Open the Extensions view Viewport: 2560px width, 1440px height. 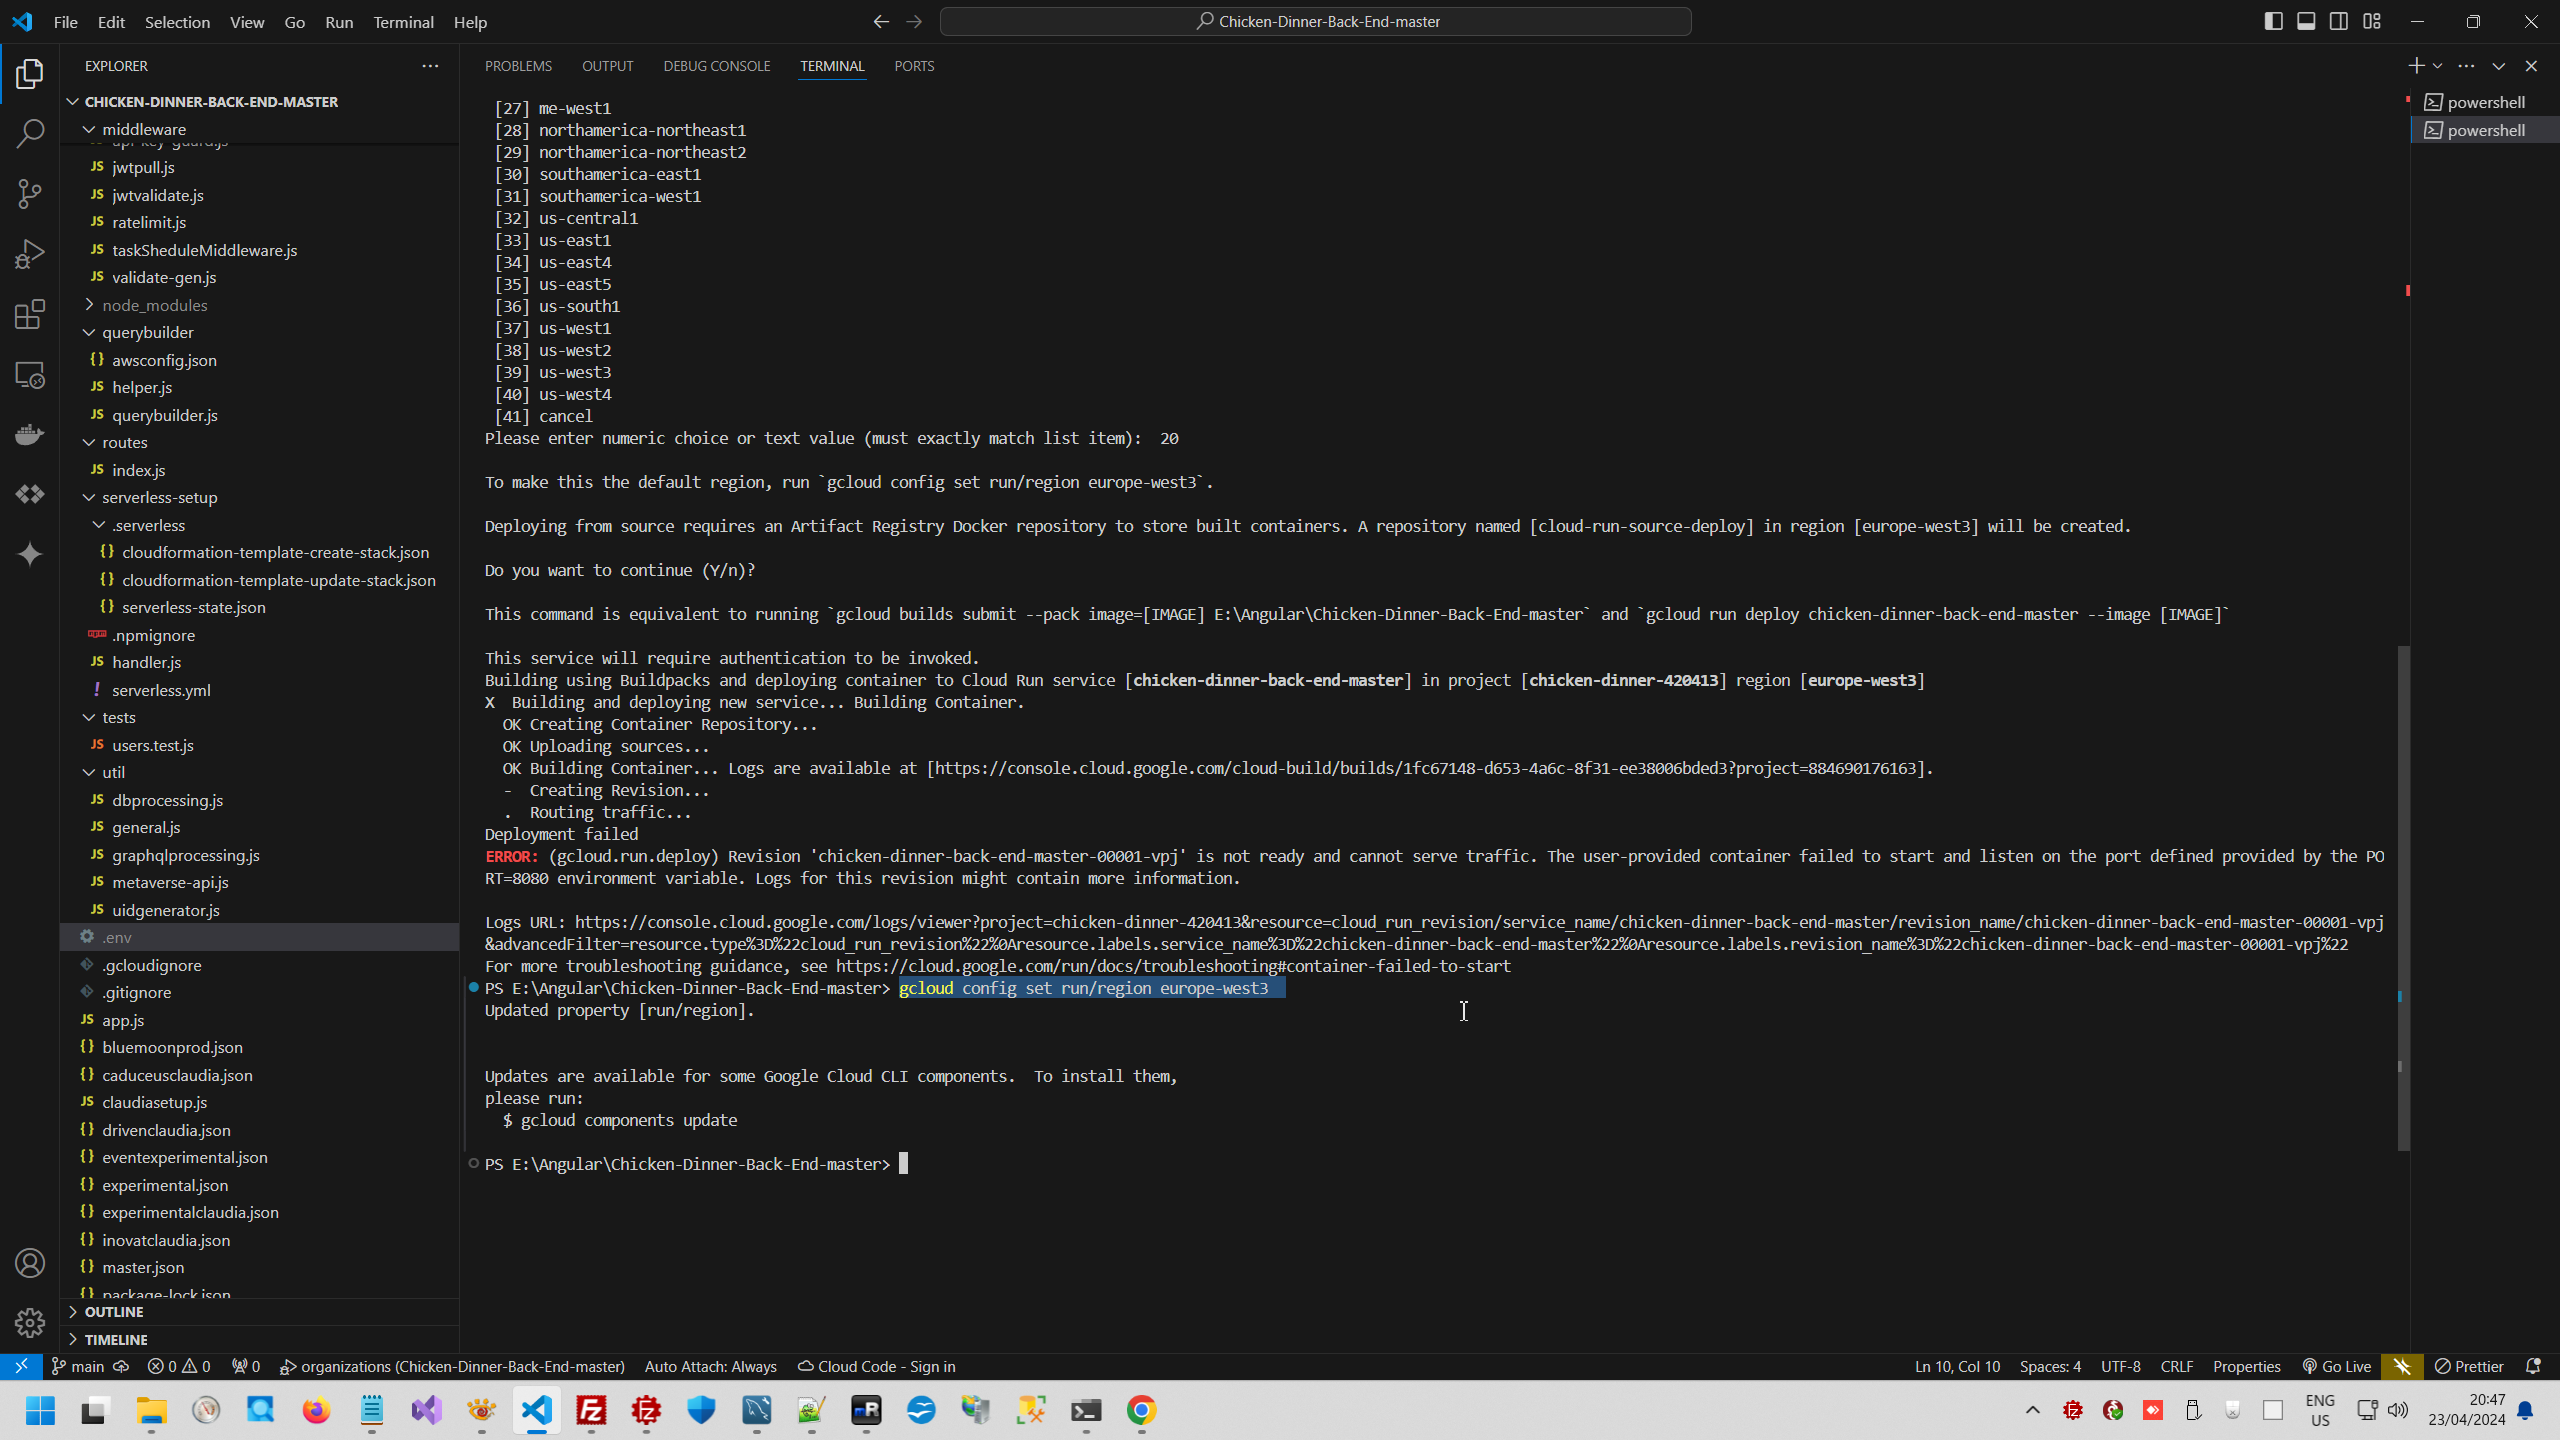[x=30, y=314]
